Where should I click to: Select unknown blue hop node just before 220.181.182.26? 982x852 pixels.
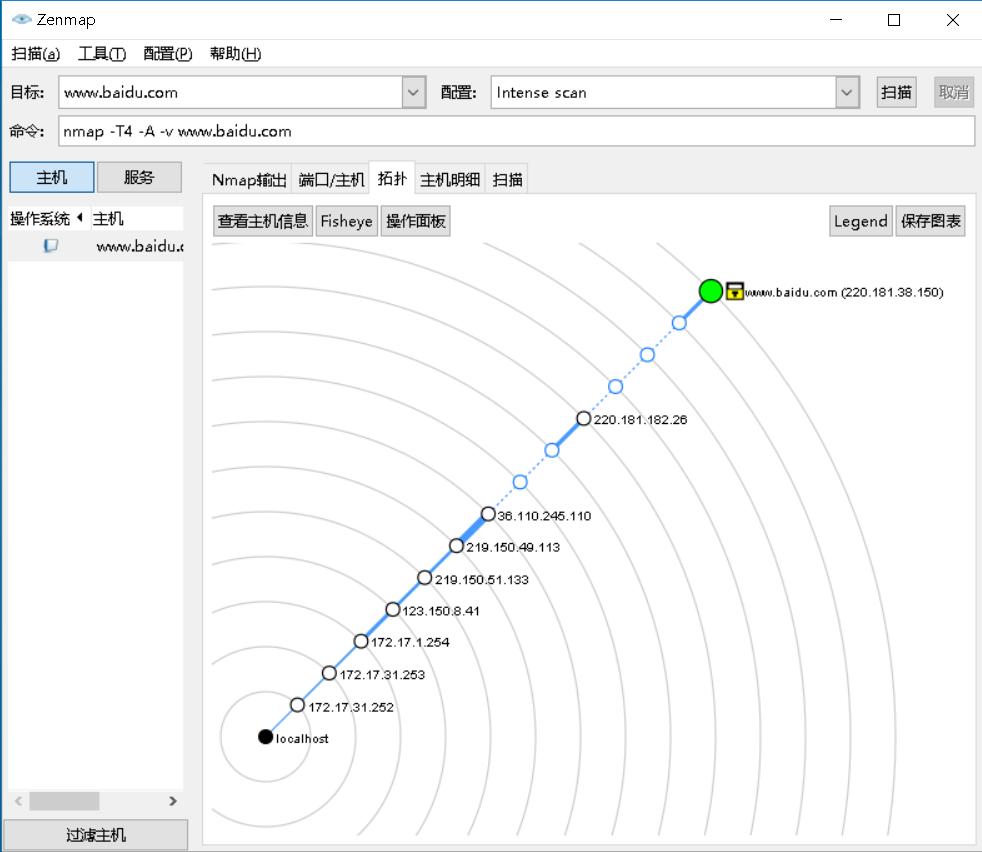coord(552,450)
